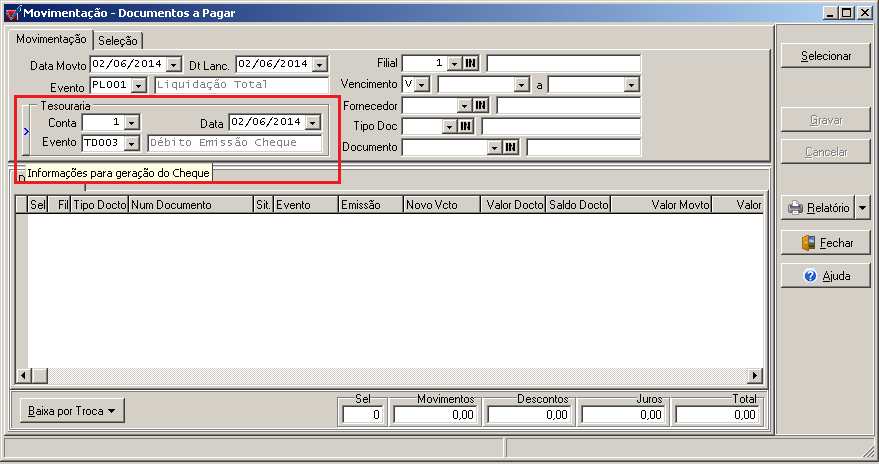Open the Tesouraria Evento TD003 dropdown
879x464 pixels.
tap(132, 143)
